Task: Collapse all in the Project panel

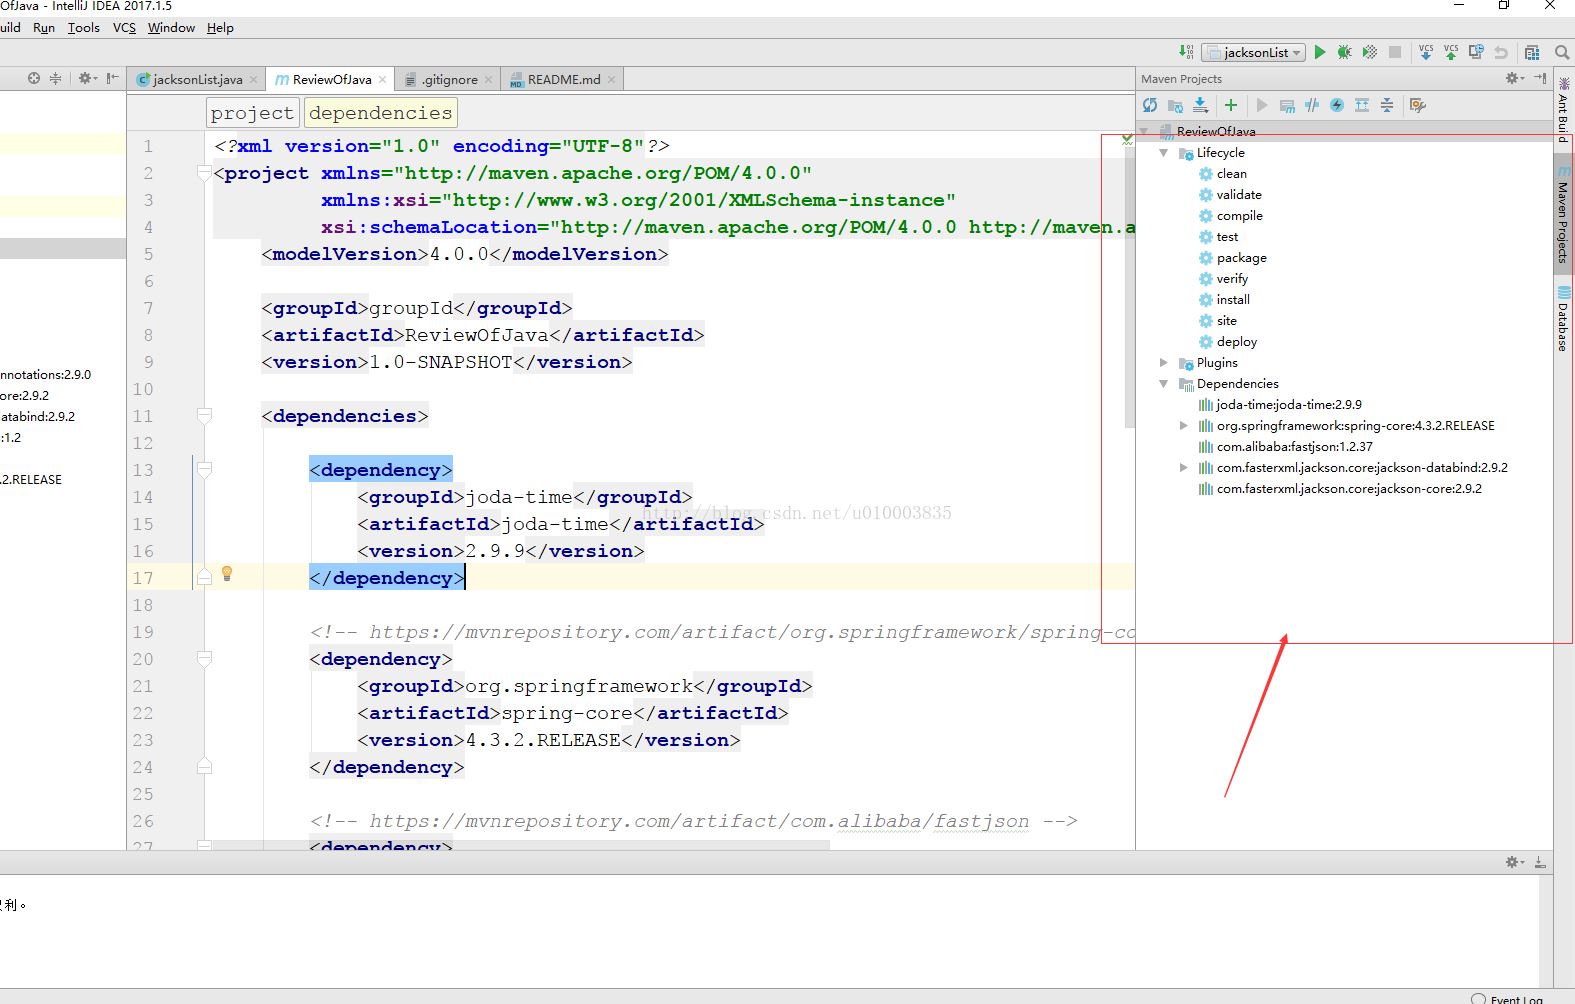Action: tap(55, 78)
